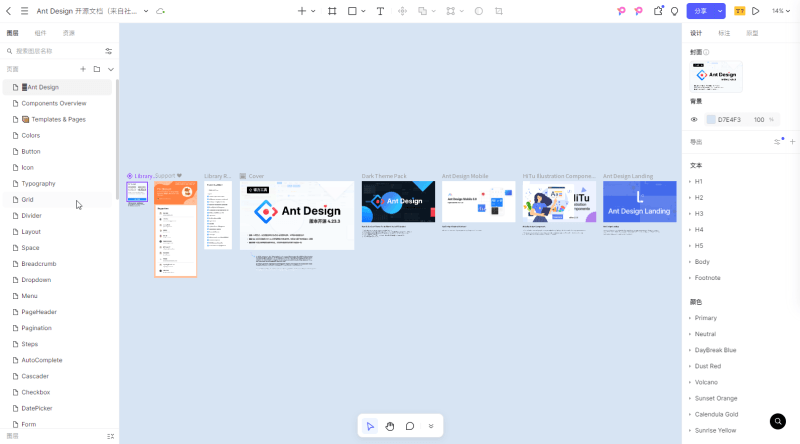Click the cover thumbnail in the design panel

pos(716,77)
